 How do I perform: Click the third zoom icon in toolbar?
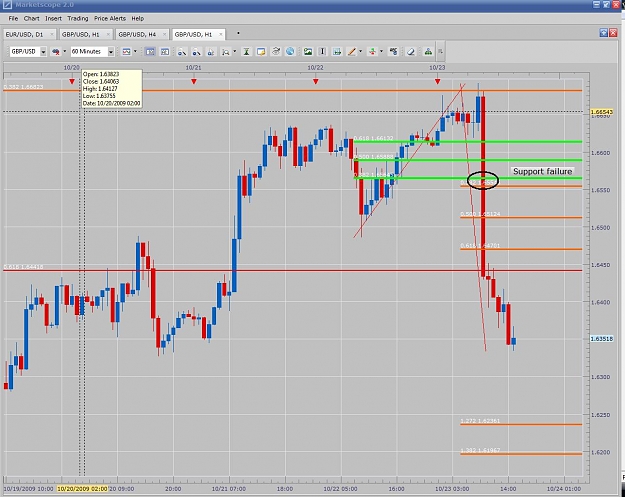[211, 51]
